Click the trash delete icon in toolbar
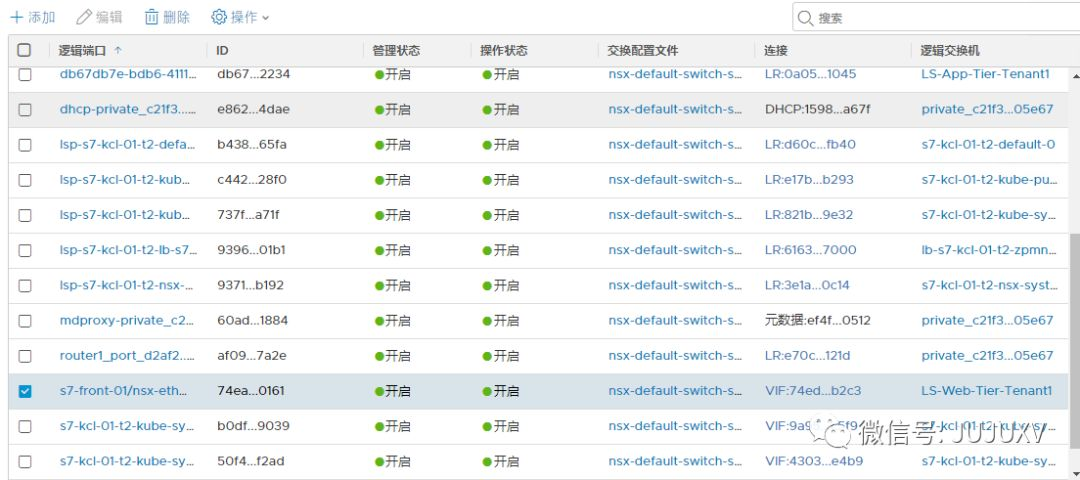Viewport: 1080px width, 480px height. point(151,17)
